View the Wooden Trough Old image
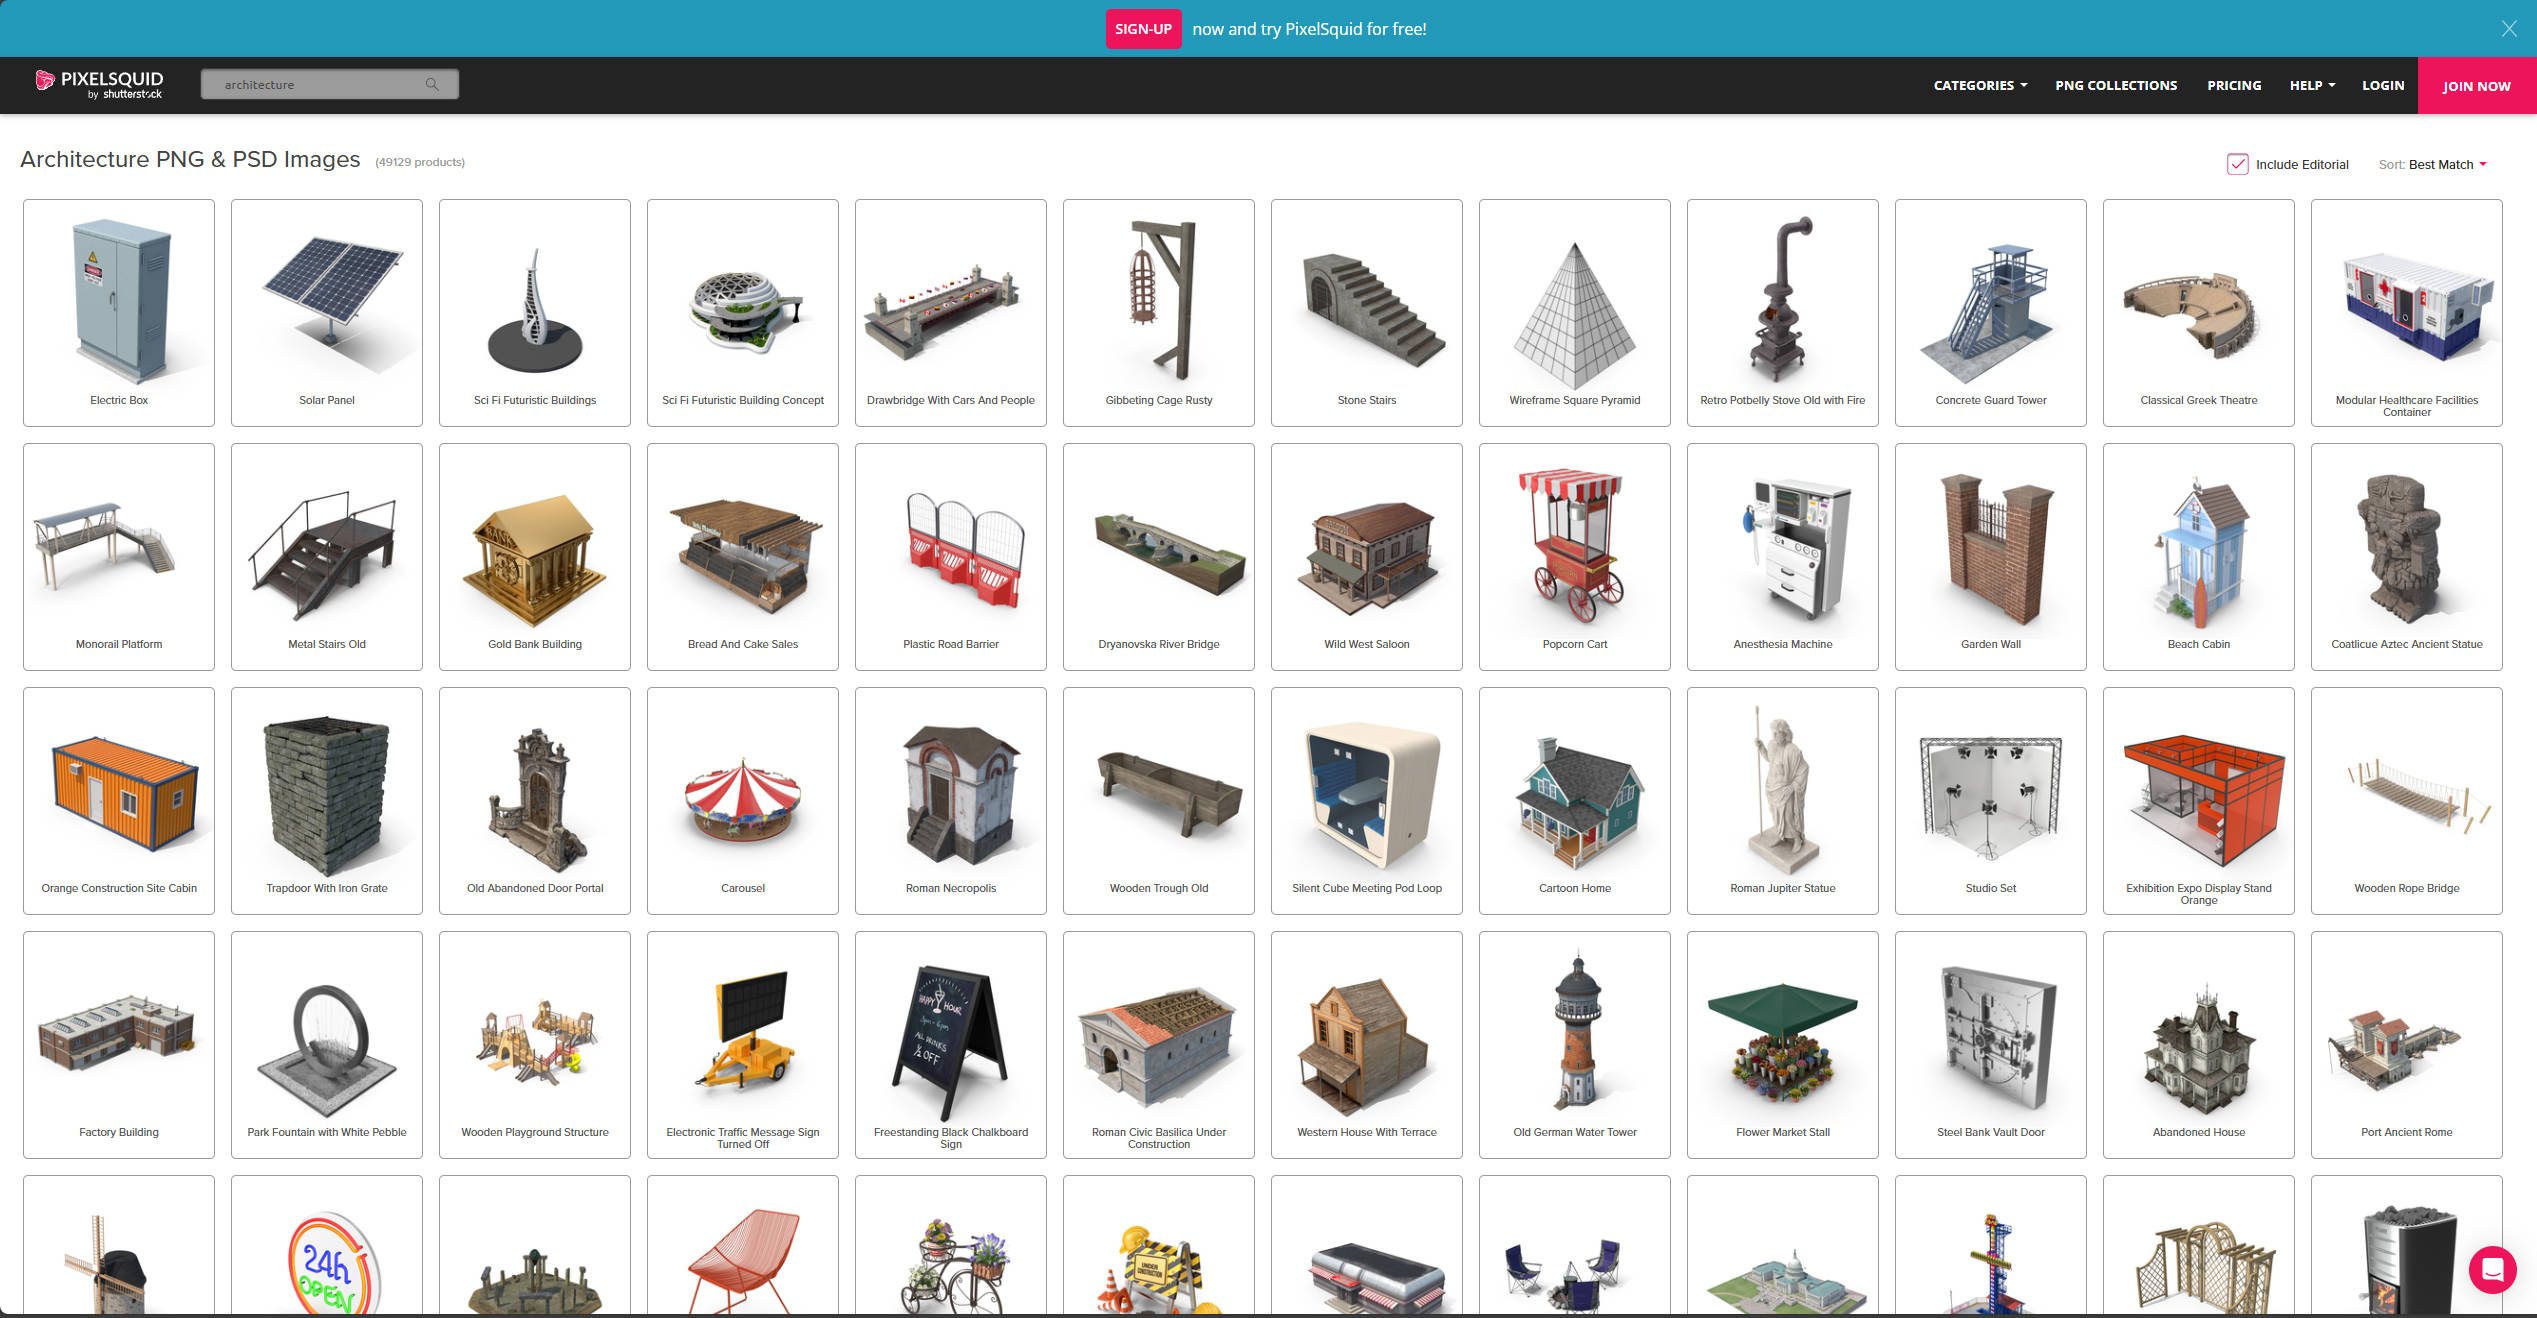 point(1159,800)
